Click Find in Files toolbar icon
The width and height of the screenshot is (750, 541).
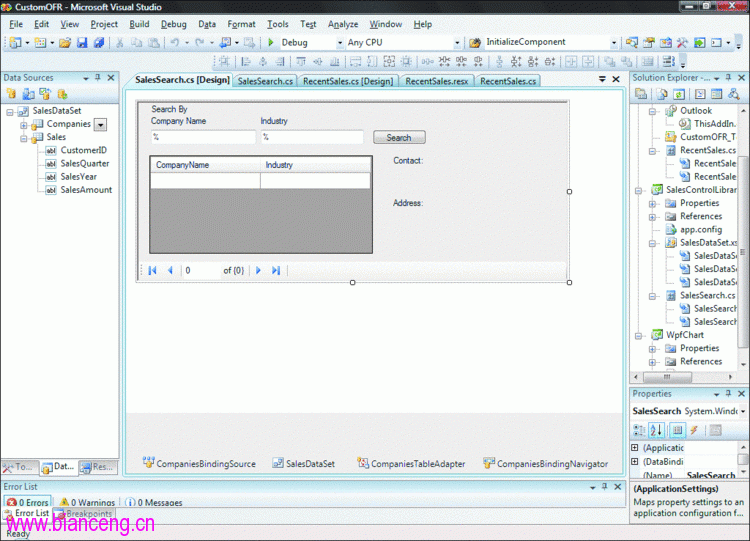tap(474, 43)
